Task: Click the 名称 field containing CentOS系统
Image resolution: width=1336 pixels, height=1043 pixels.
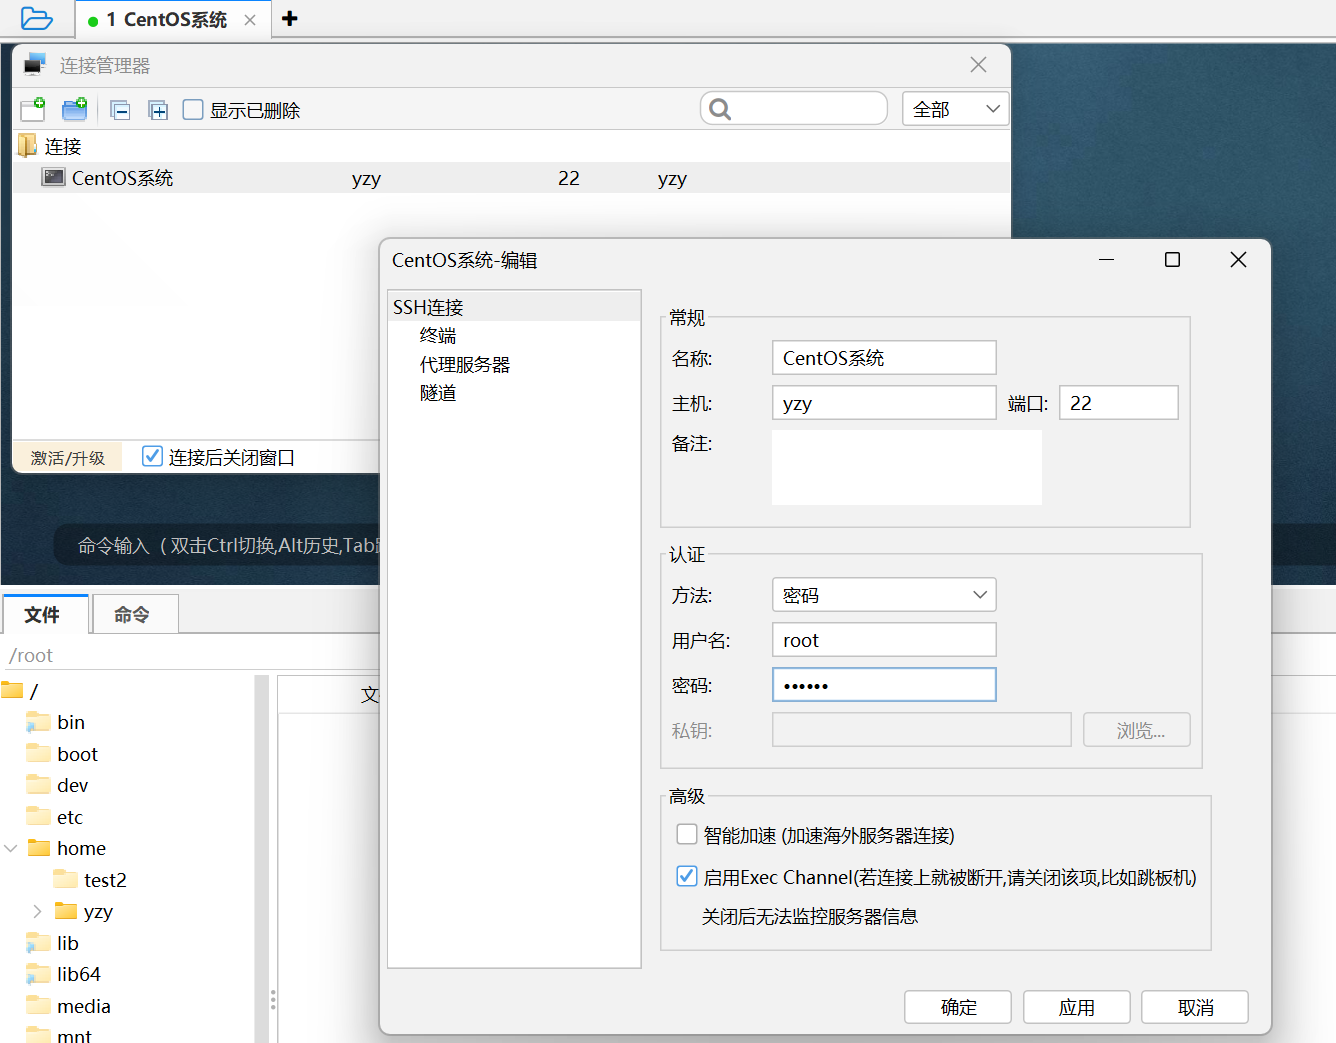Action: tap(884, 357)
